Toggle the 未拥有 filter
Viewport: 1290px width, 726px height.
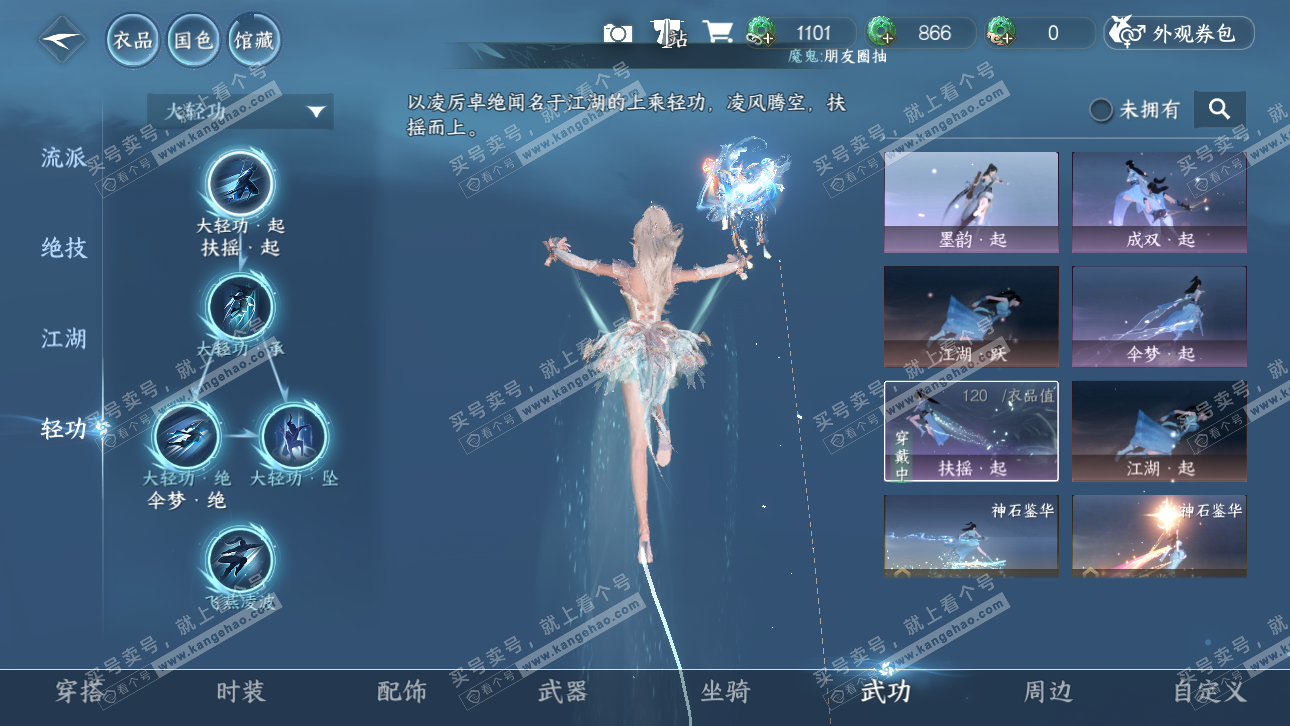click(x=1135, y=110)
